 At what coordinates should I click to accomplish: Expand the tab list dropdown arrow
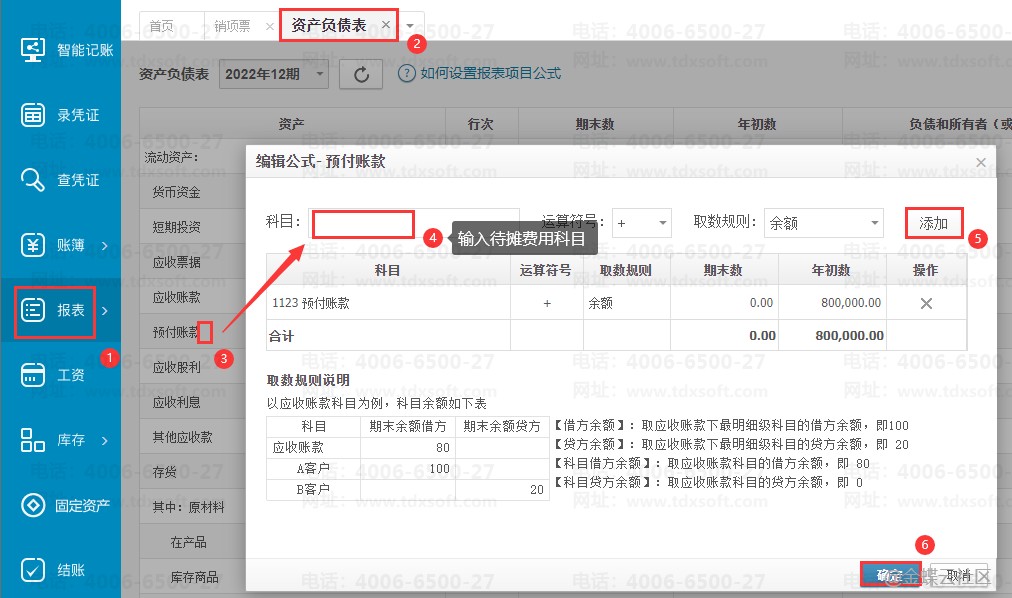click(411, 26)
